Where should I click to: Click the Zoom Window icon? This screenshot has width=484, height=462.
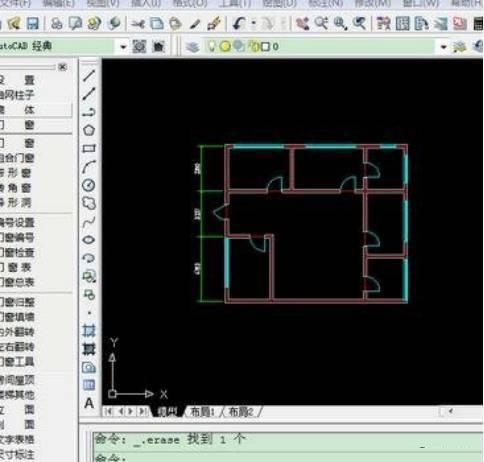(340, 24)
